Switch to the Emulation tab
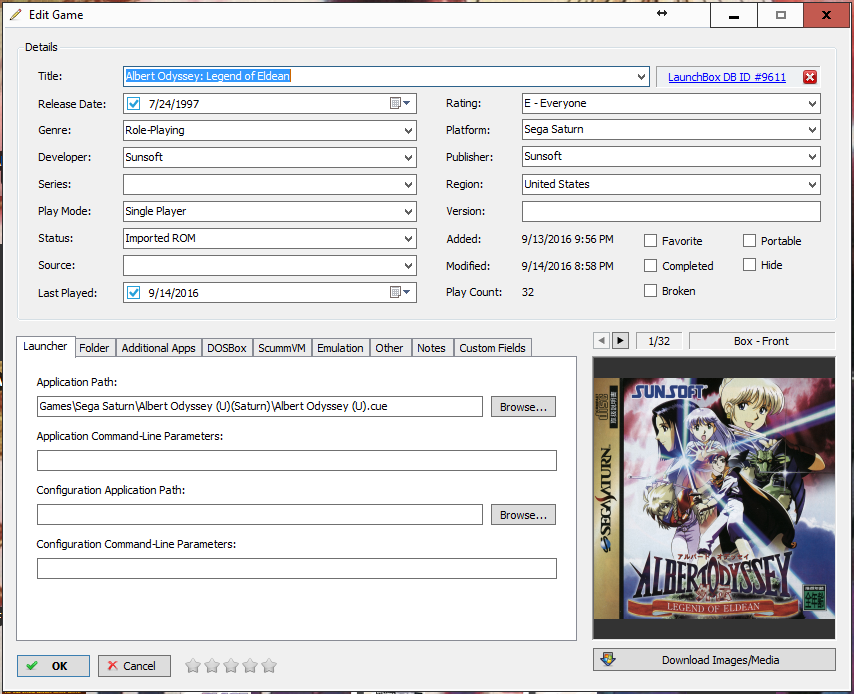The width and height of the screenshot is (854, 694). tap(340, 348)
